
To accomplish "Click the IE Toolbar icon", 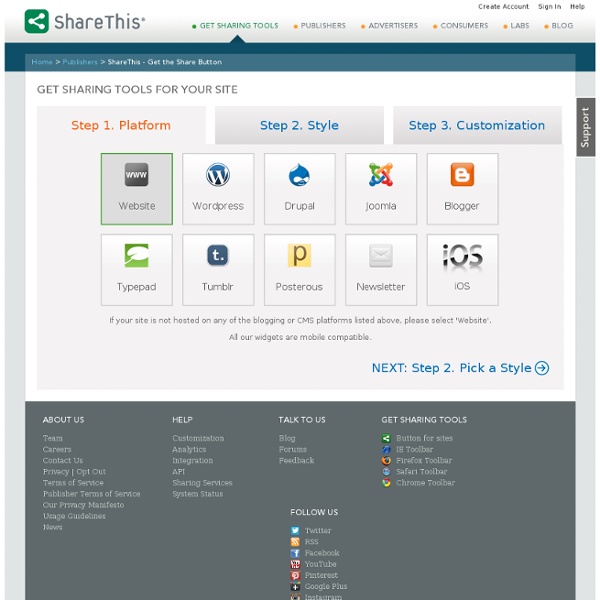I will tap(386, 449).
